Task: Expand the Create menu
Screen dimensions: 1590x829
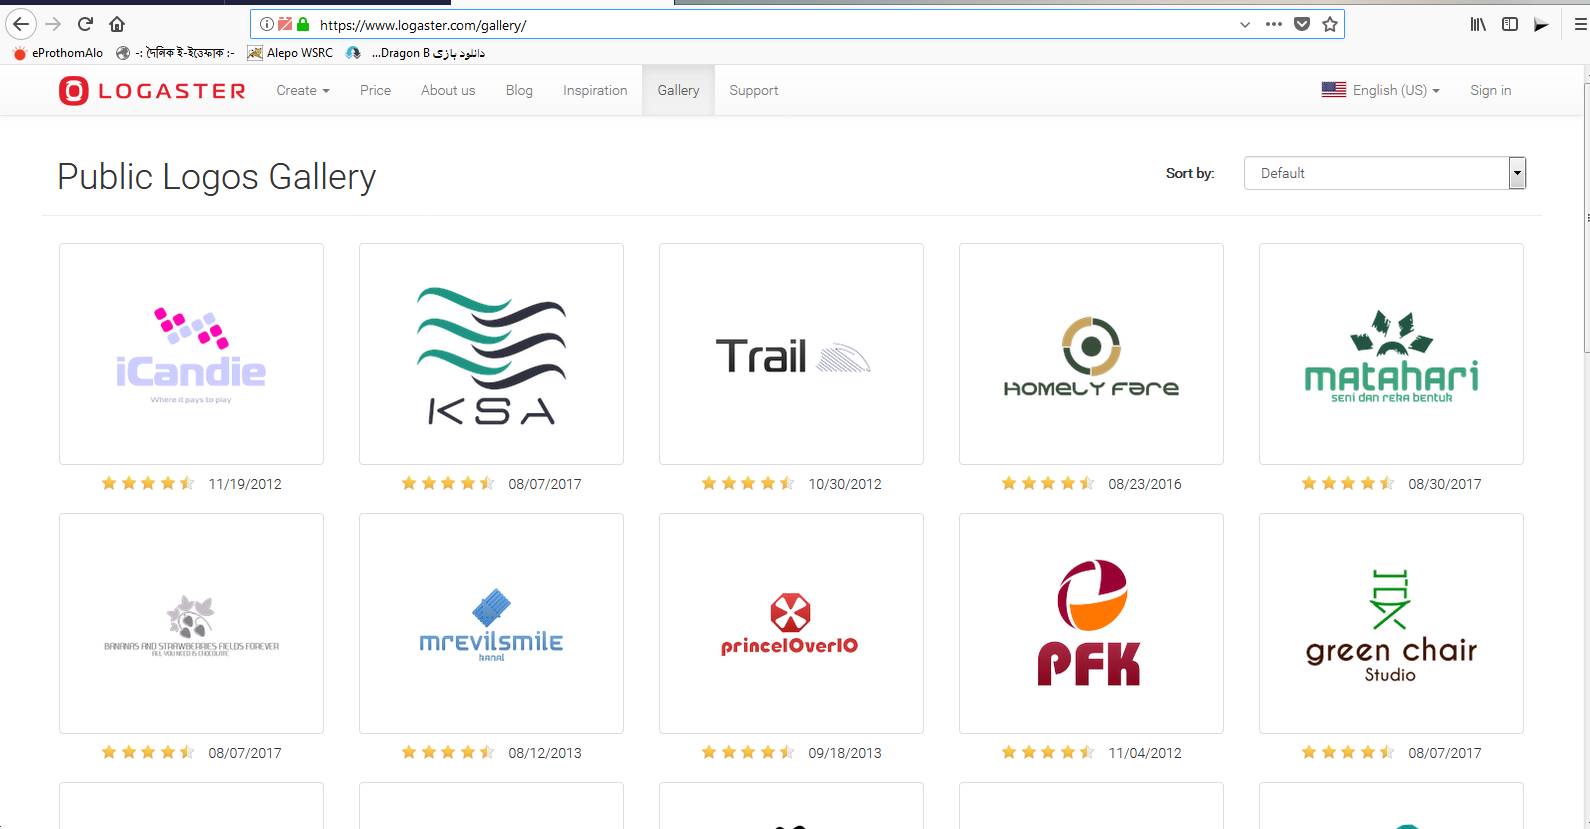Action: (x=303, y=90)
